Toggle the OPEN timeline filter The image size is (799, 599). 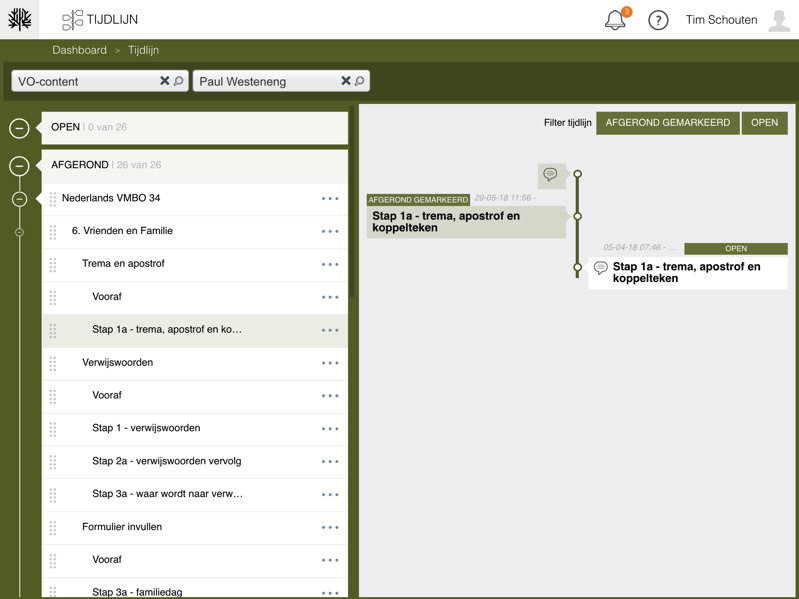click(x=764, y=123)
